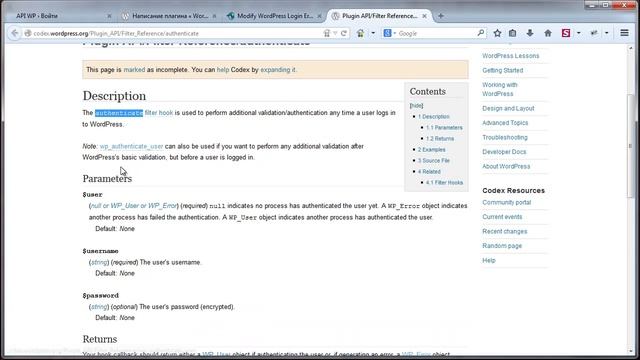Click the highlighted 'authenticate' link
Screen dimensions: 640x360
119,113
